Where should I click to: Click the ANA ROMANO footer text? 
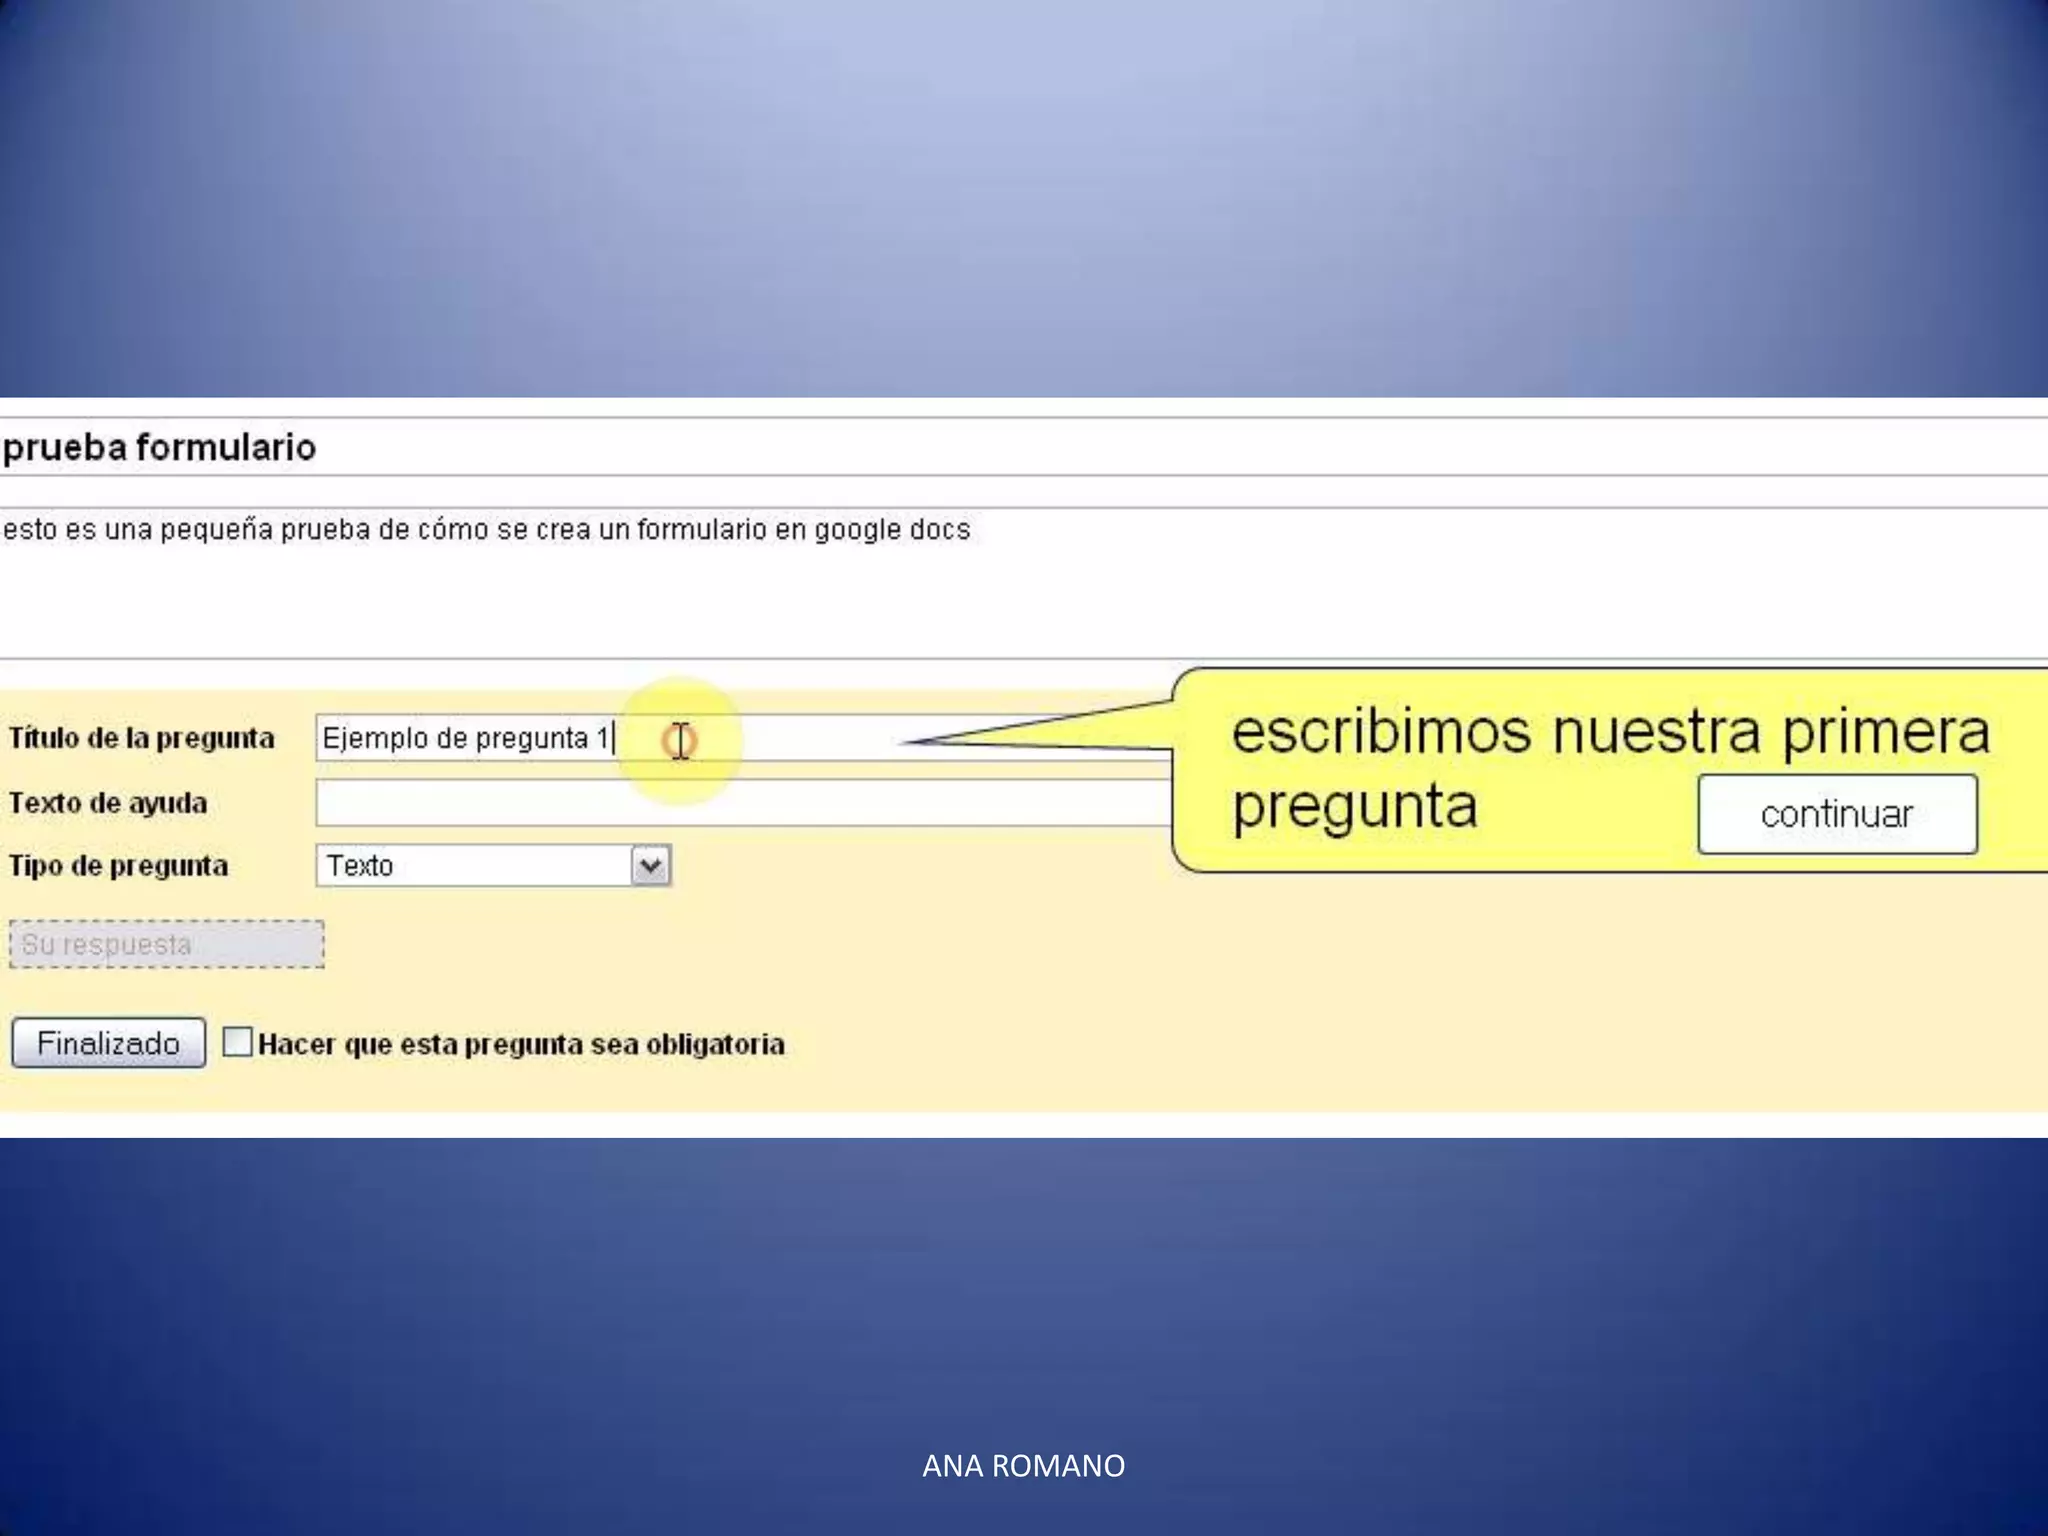tap(1023, 1465)
